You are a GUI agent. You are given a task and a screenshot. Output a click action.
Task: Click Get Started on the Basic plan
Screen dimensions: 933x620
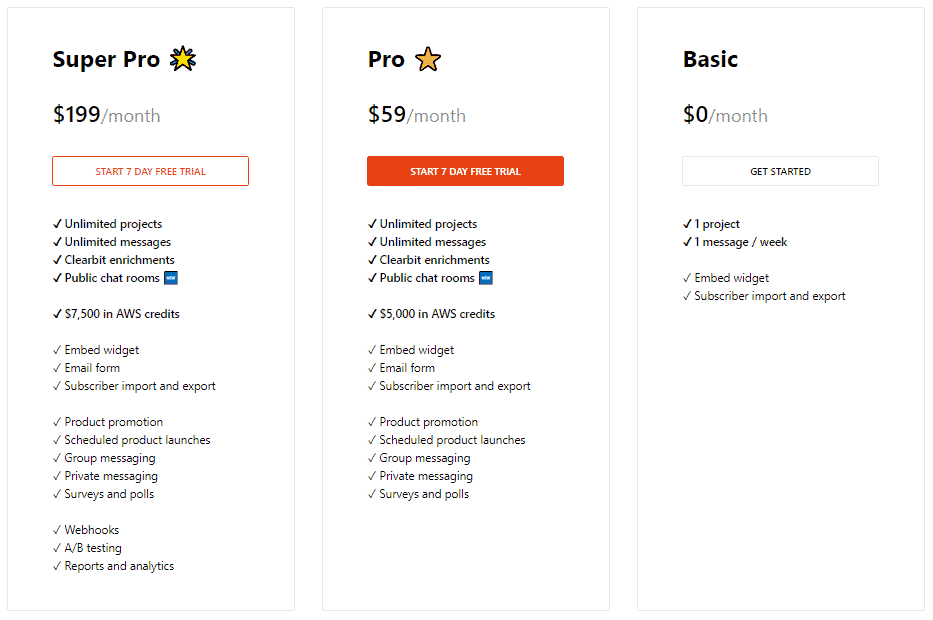[x=780, y=171]
